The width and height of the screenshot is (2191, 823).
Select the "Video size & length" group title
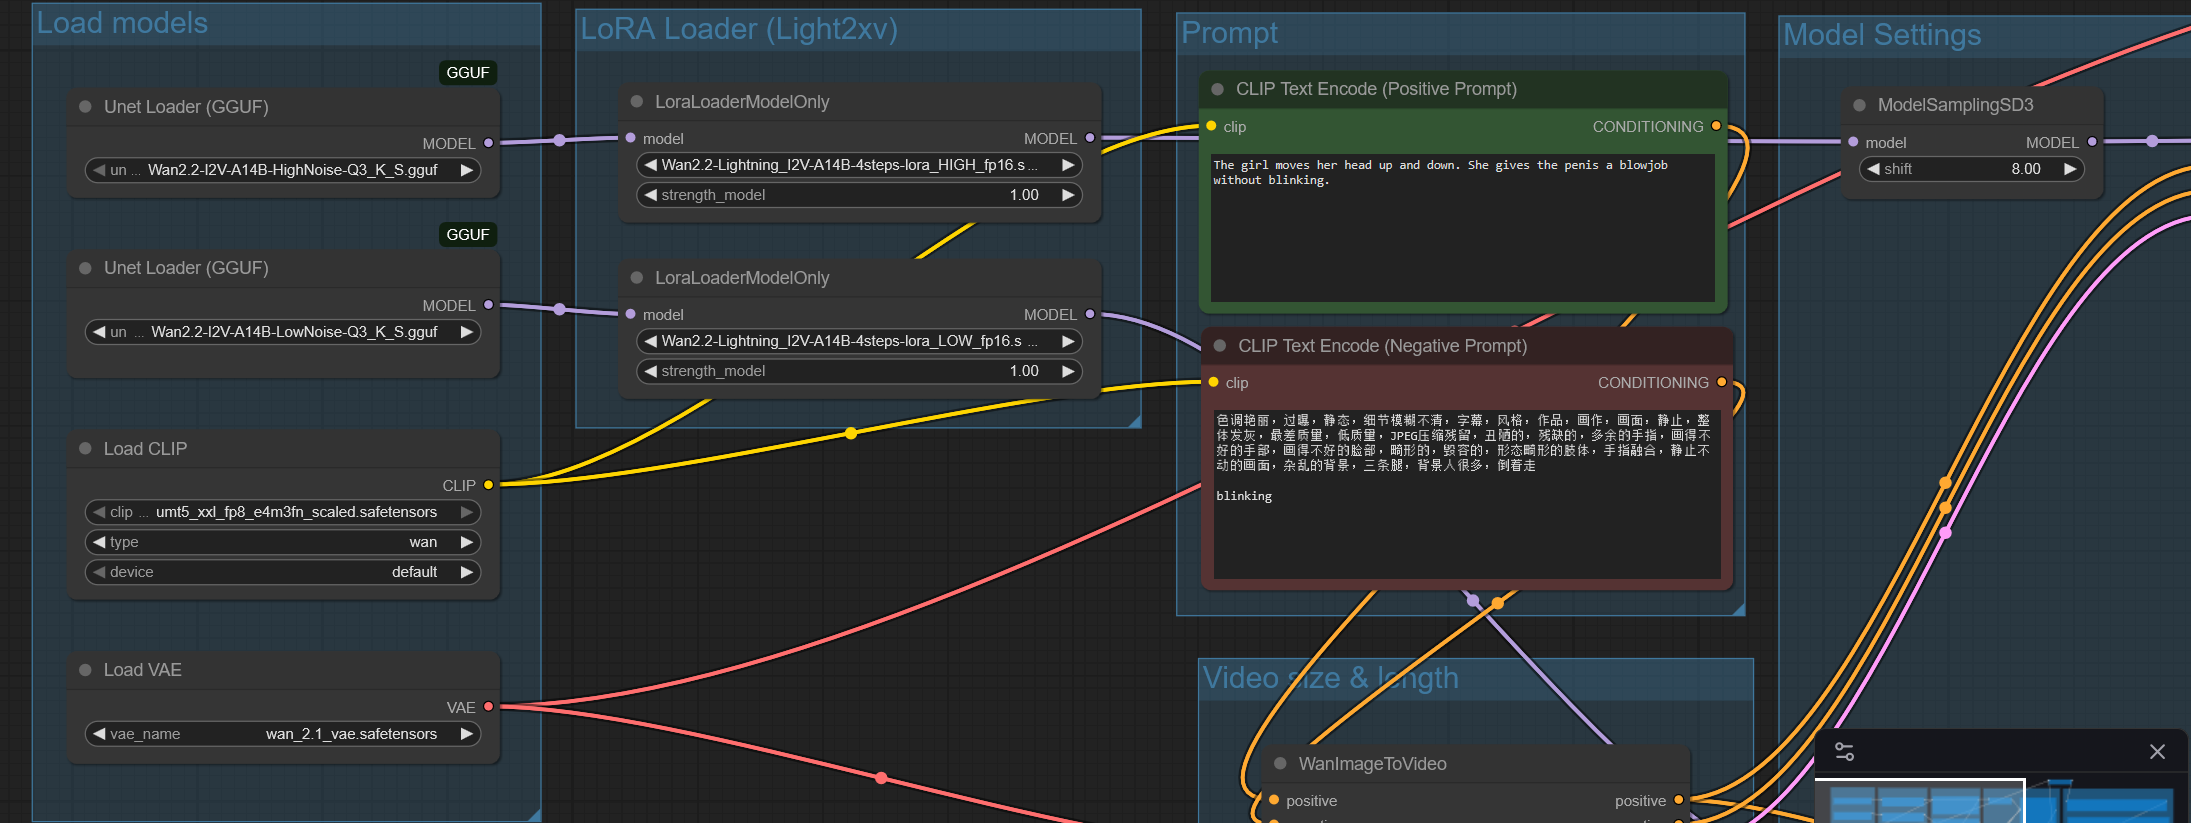(1330, 678)
